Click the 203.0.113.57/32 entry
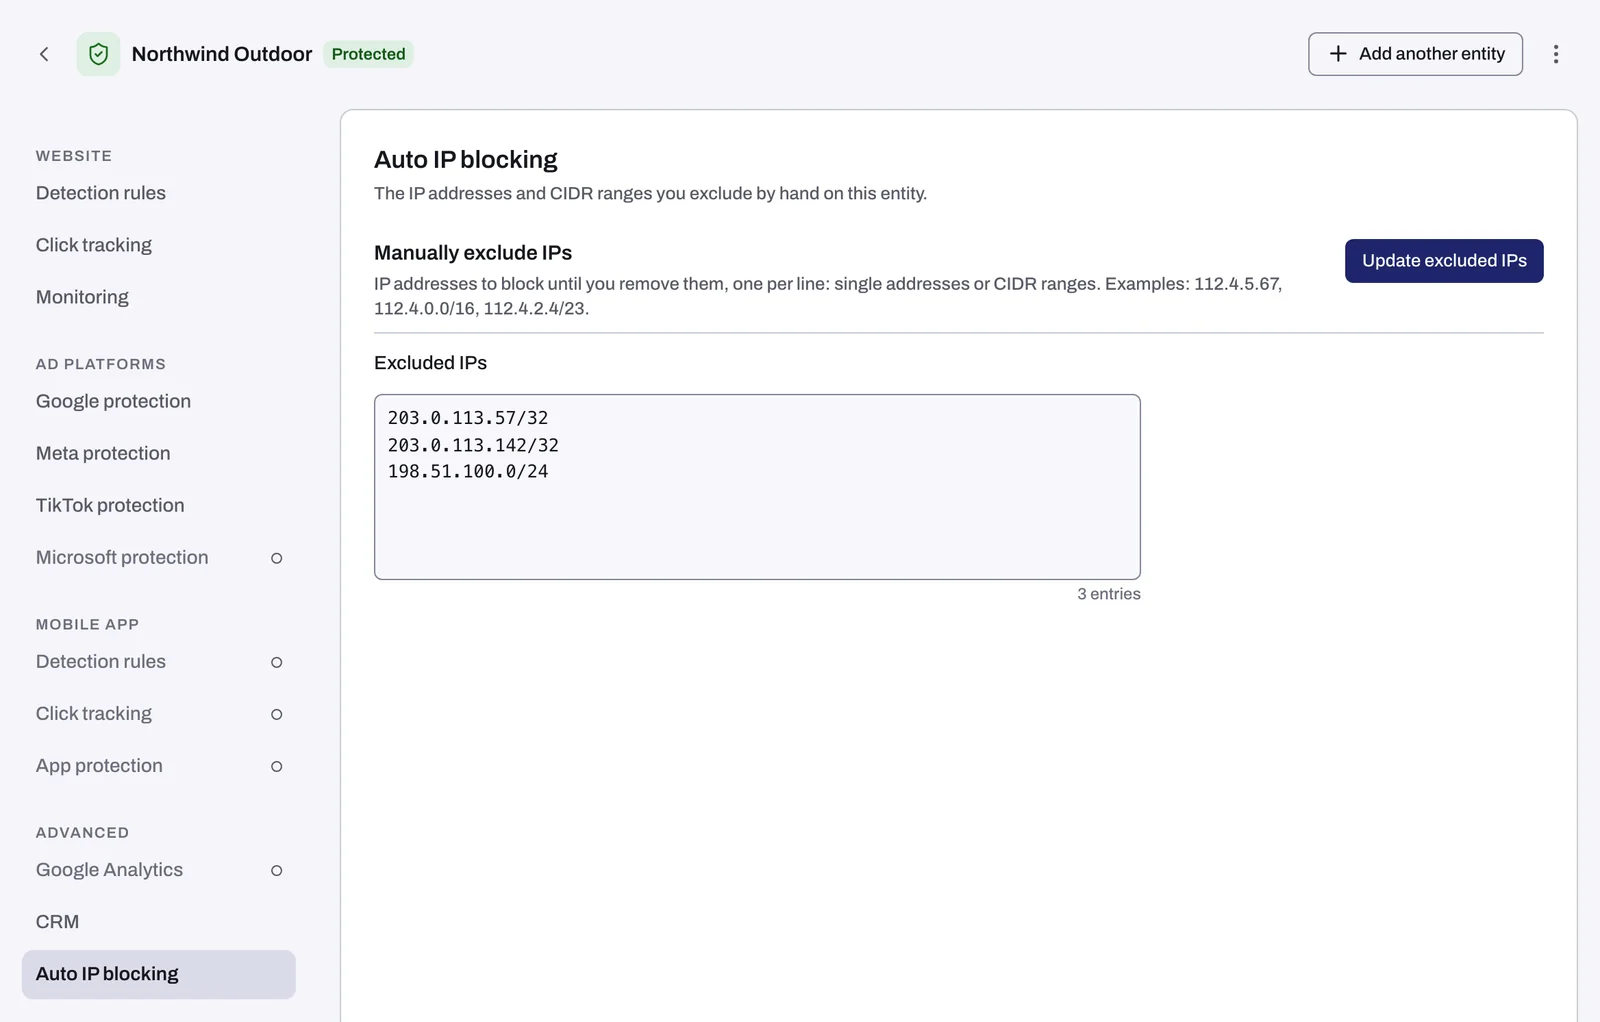The width and height of the screenshot is (1600, 1022). click(468, 418)
